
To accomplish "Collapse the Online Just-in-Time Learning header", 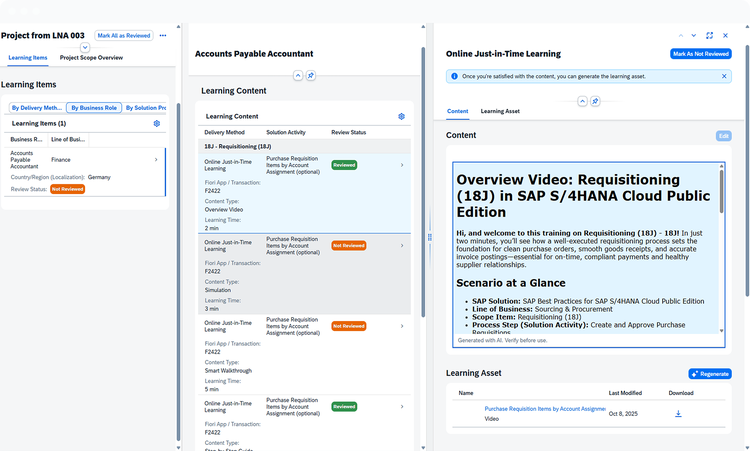I will (582, 101).
